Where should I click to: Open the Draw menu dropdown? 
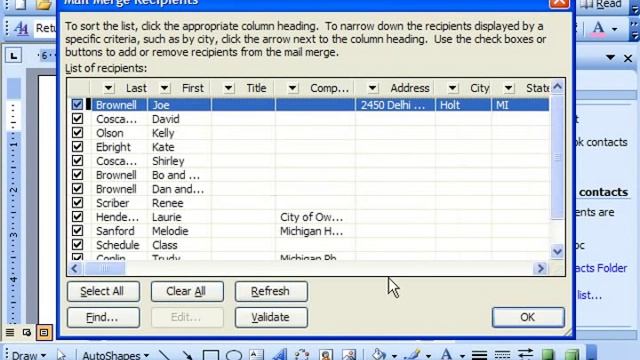[x=28, y=355]
